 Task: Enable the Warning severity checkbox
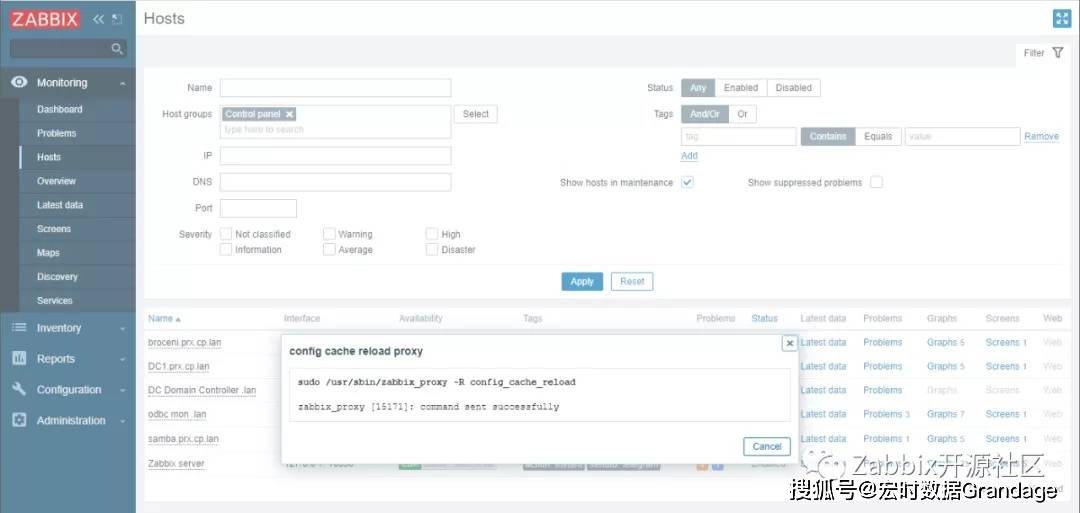[329, 233]
